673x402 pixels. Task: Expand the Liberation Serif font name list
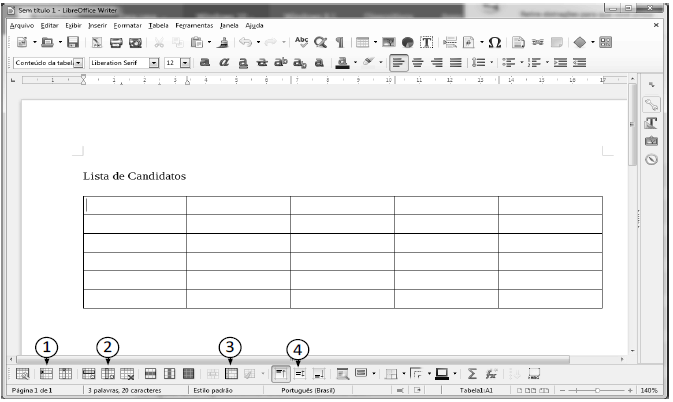point(154,62)
